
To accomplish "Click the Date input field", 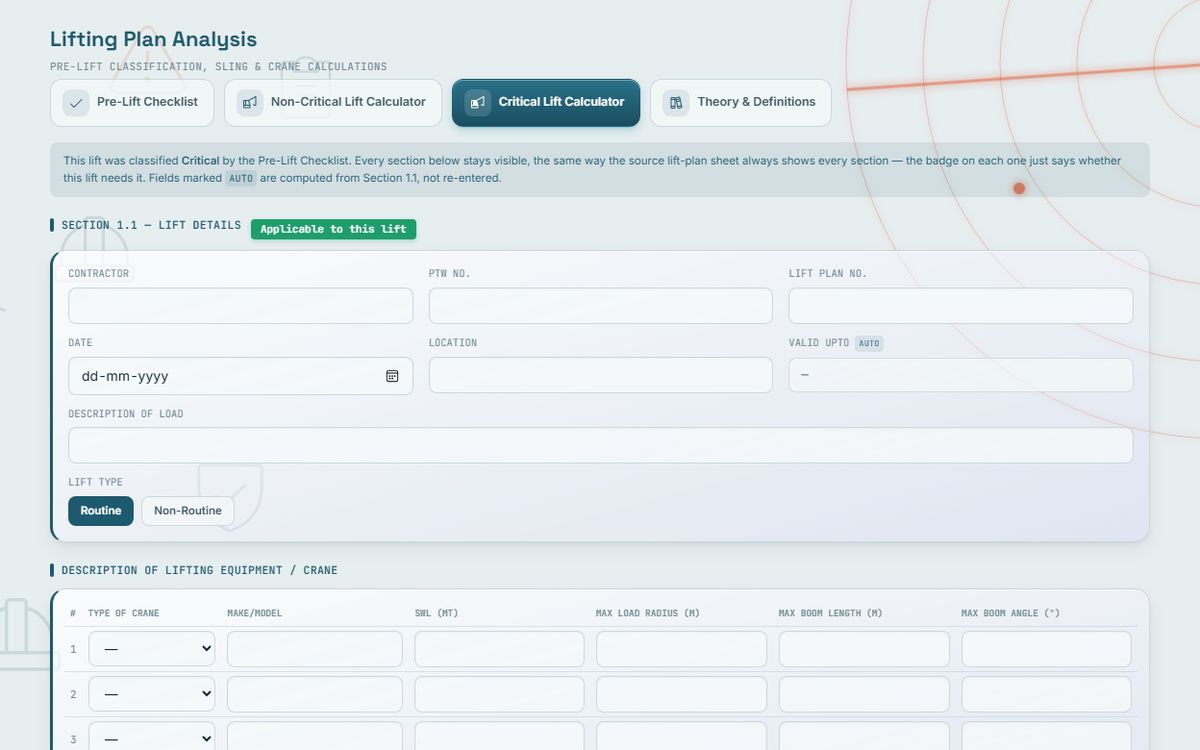I will coord(240,376).
